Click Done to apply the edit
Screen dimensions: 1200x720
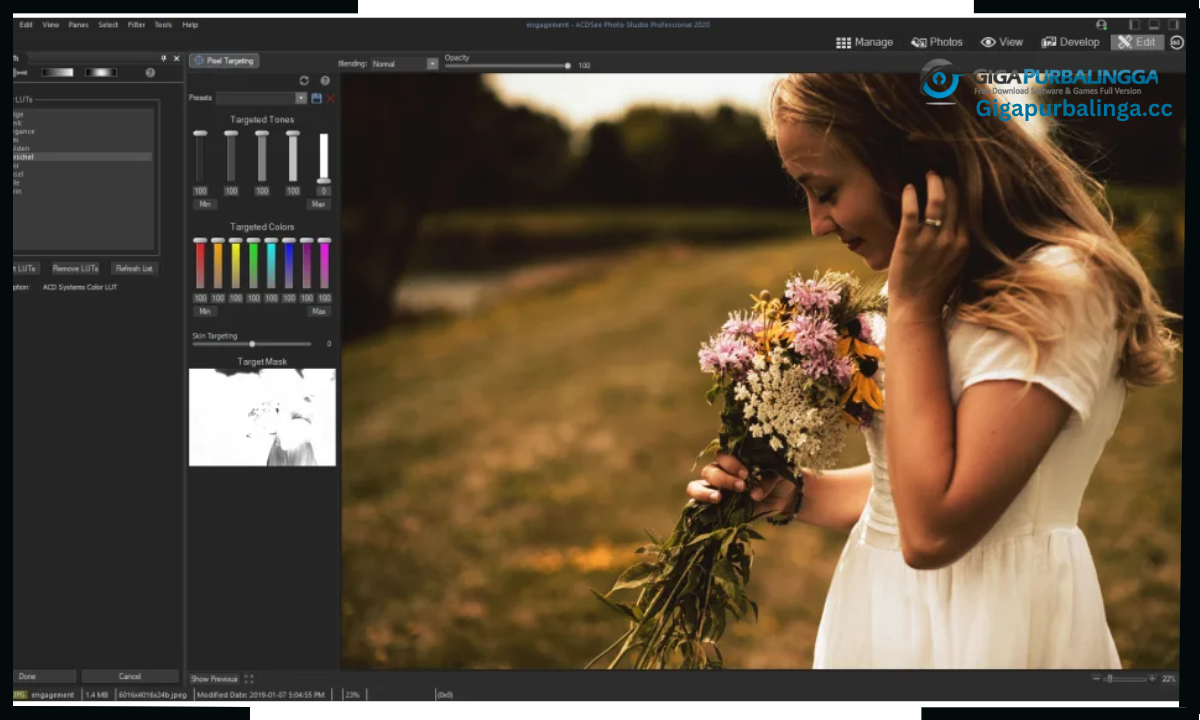pyautogui.click(x=44, y=676)
